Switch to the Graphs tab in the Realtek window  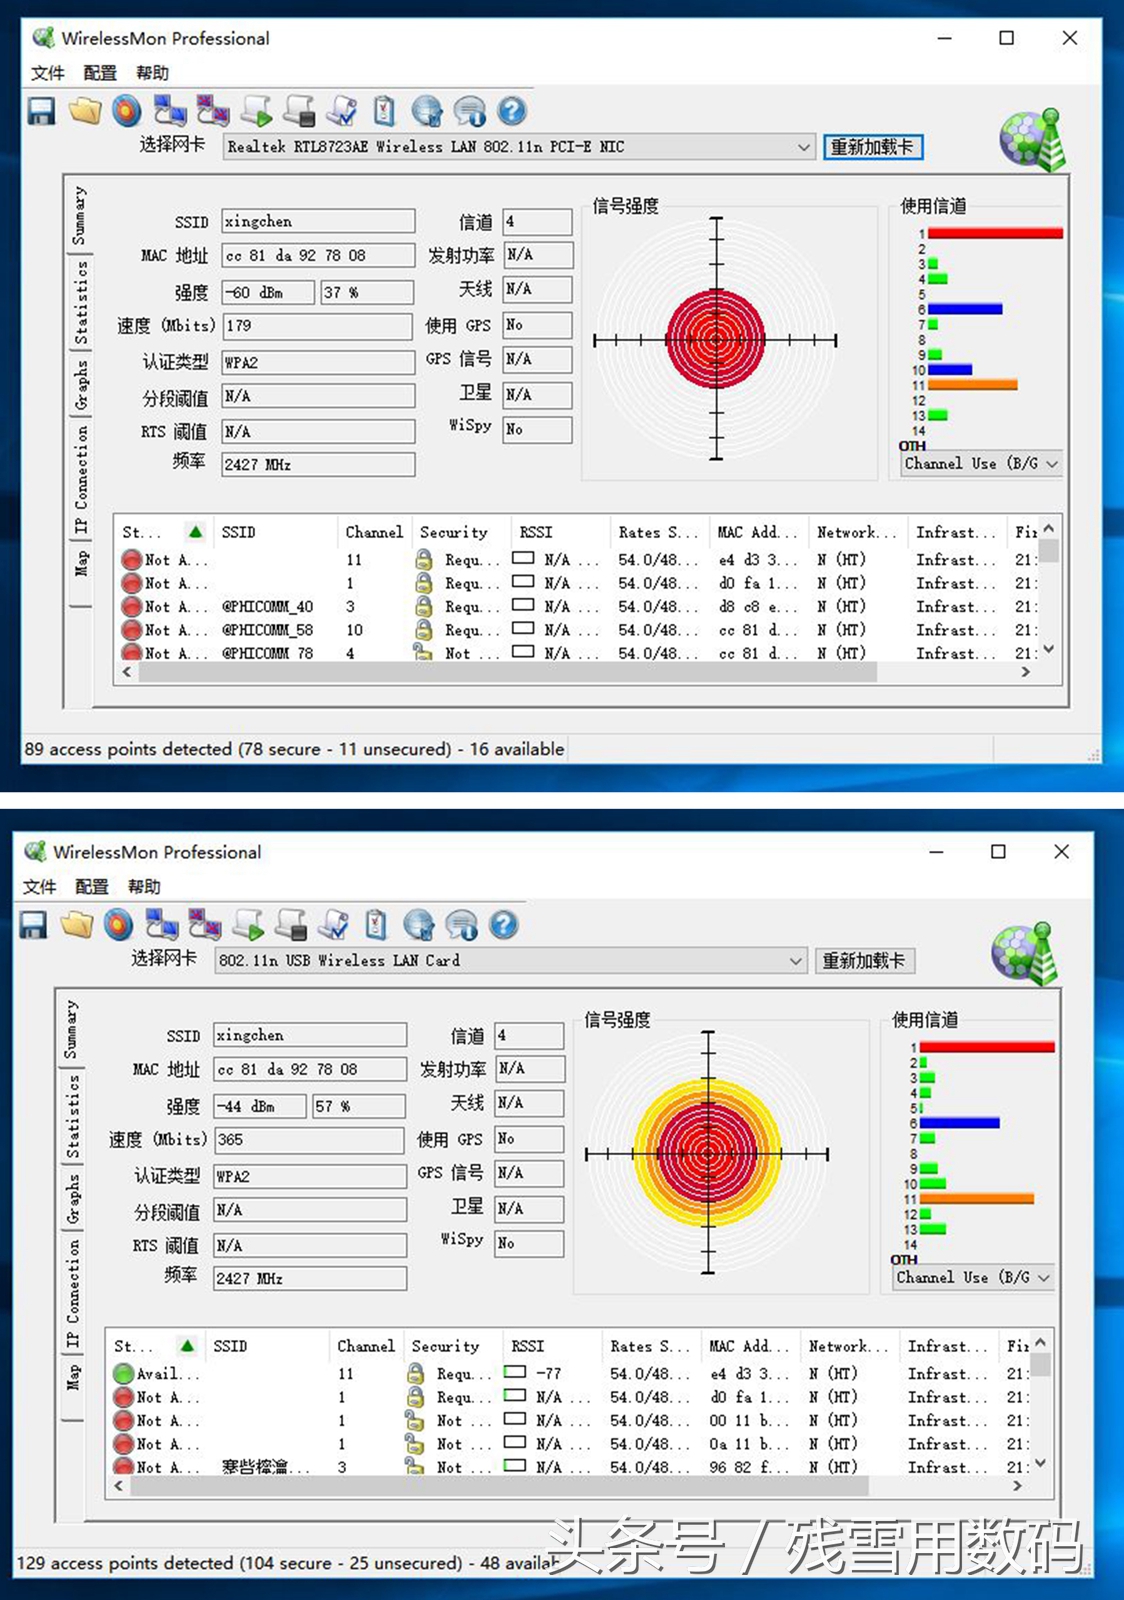(x=80, y=385)
